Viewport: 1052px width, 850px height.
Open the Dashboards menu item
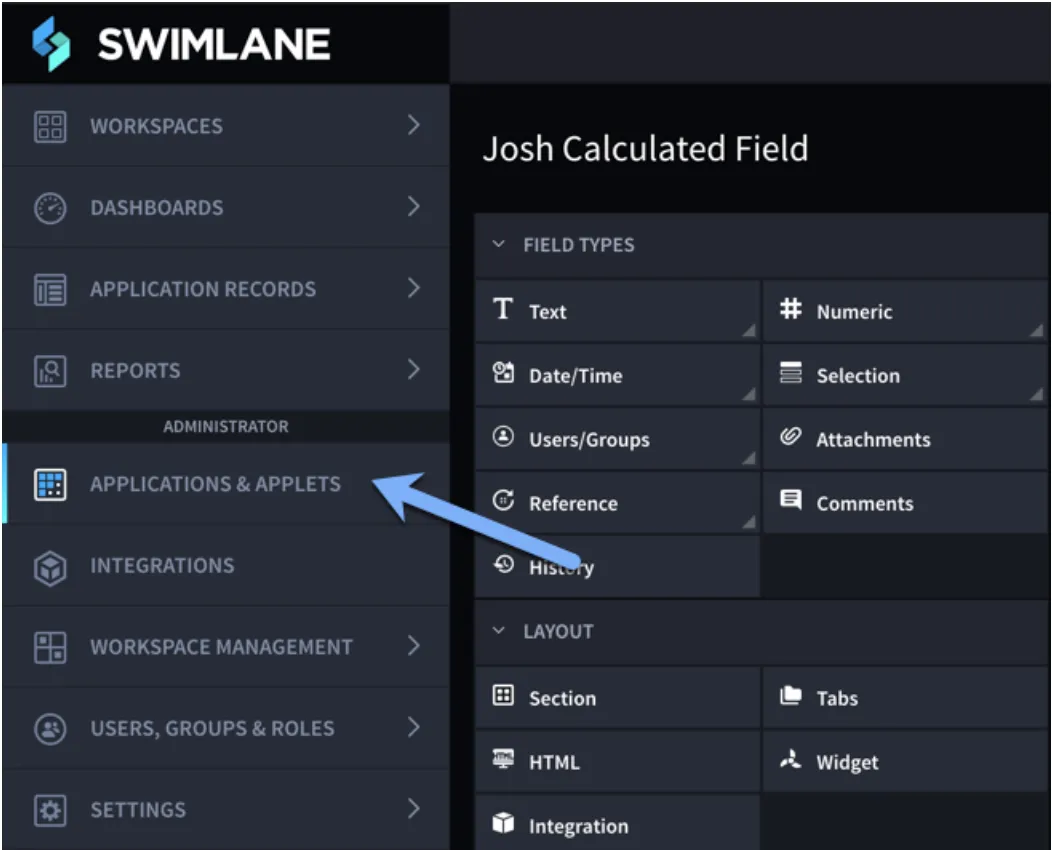226,207
